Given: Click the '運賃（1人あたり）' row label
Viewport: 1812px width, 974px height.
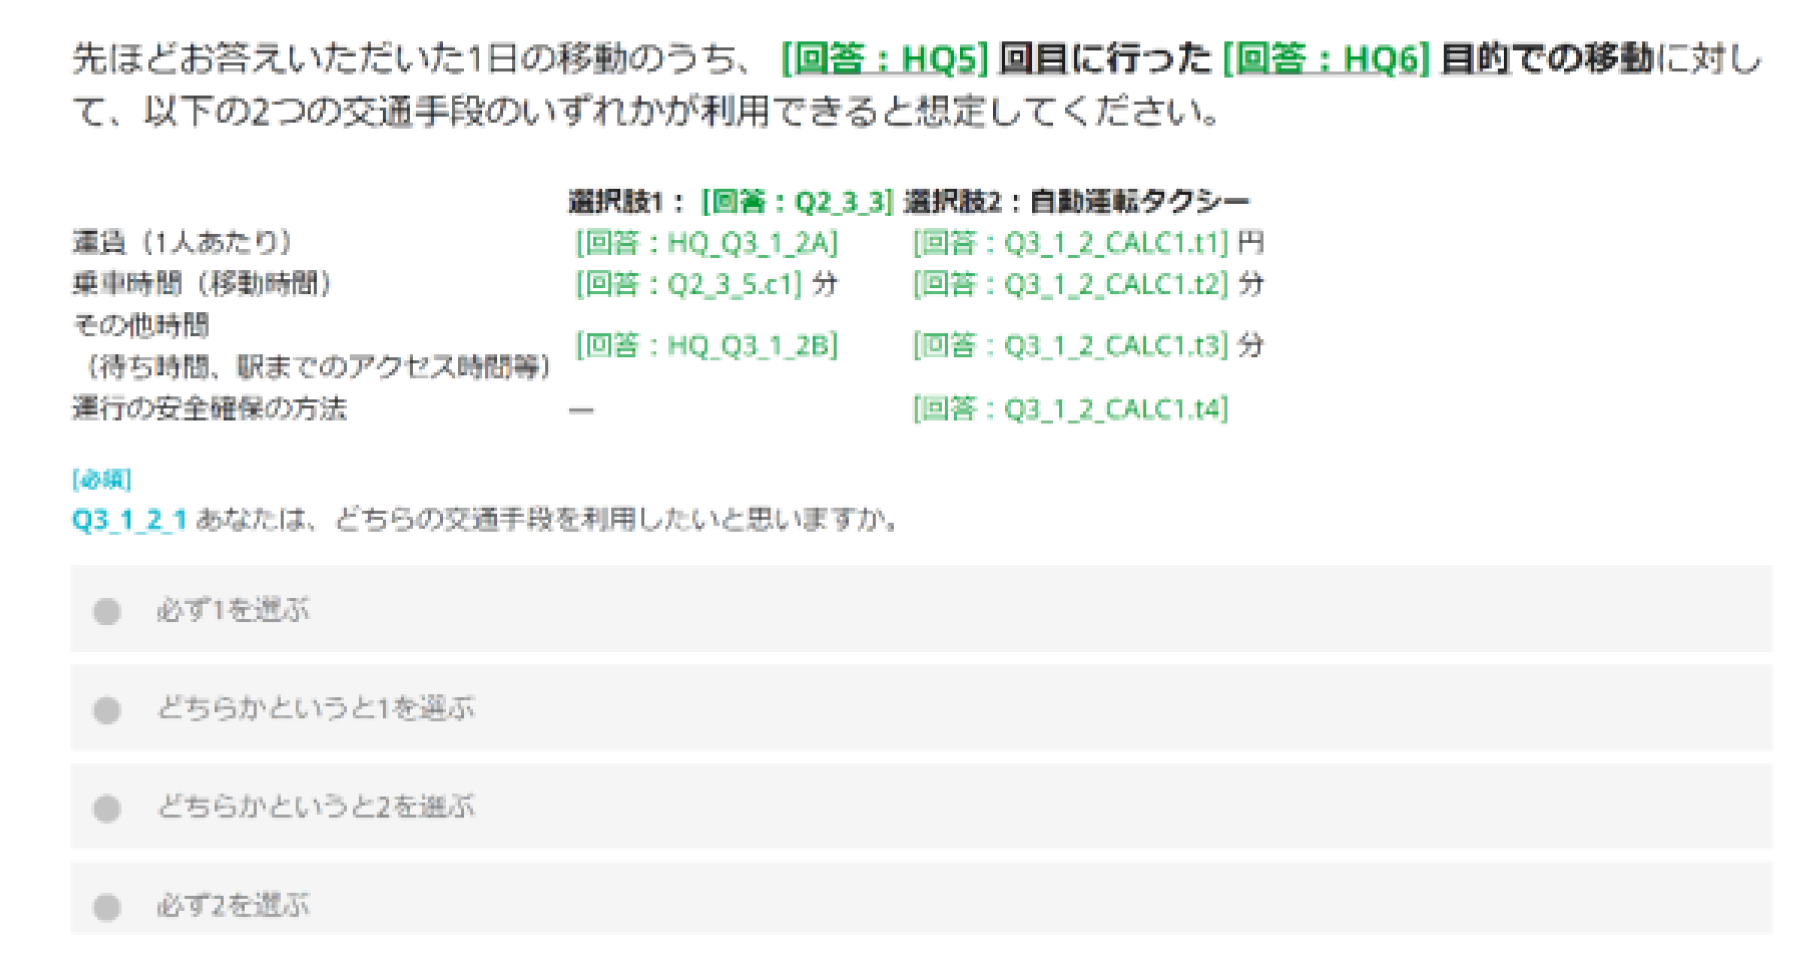Looking at the screenshot, I should [x=182, y=243].
